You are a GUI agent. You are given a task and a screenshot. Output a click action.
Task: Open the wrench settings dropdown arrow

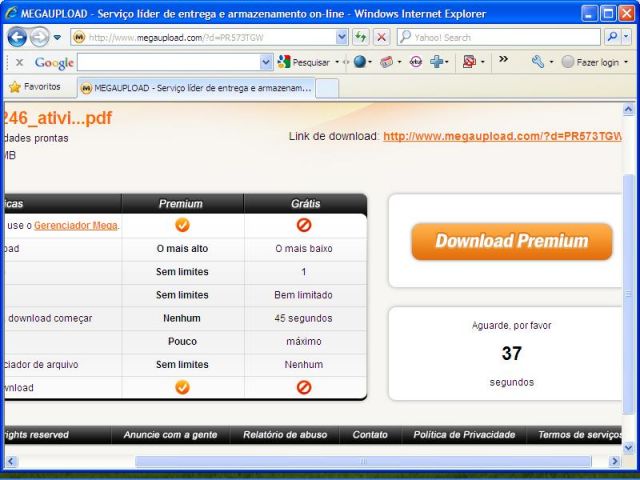(x=551, y=62)
